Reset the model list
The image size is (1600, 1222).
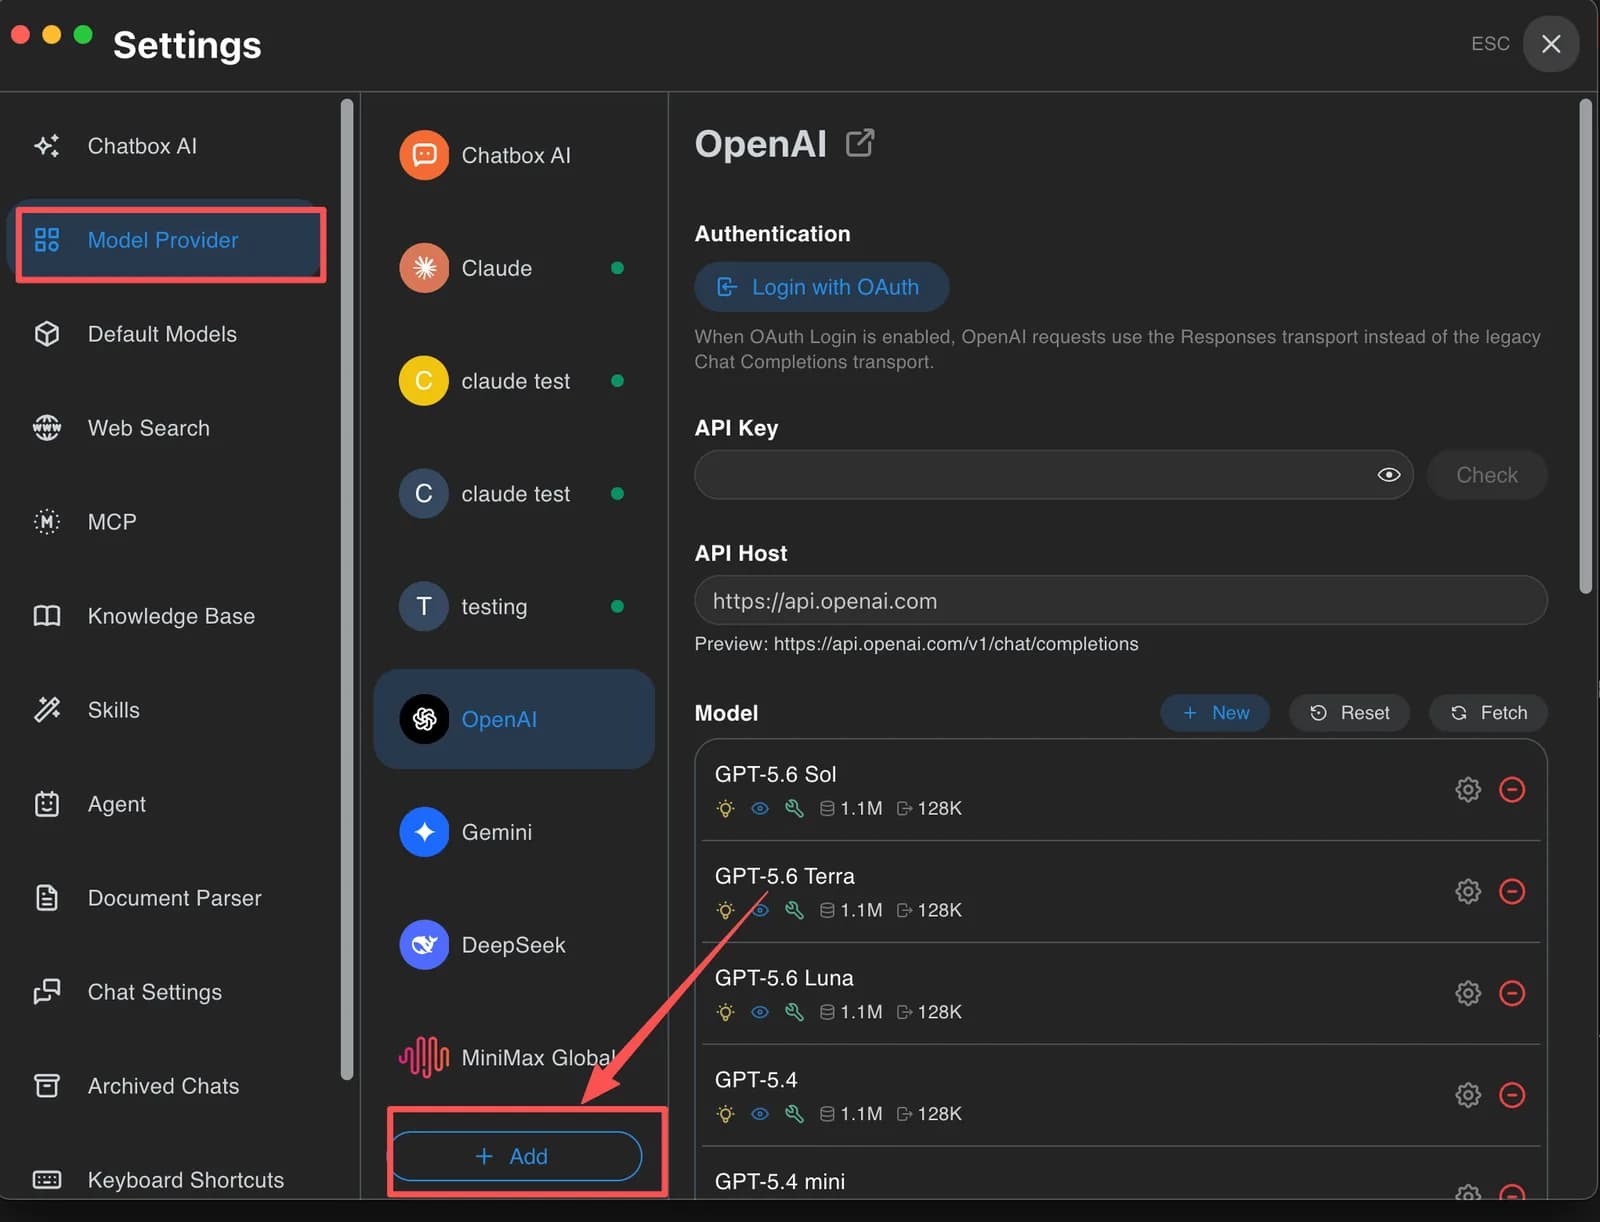click(x=1349, y=713)
